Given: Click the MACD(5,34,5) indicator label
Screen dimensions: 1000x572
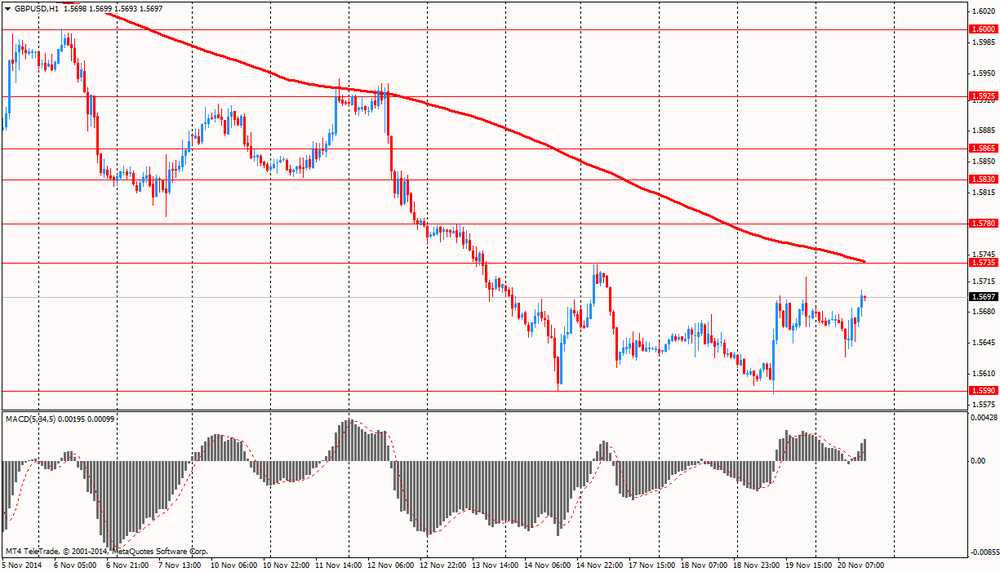Looking at the screenshot, I should [31, 419].
